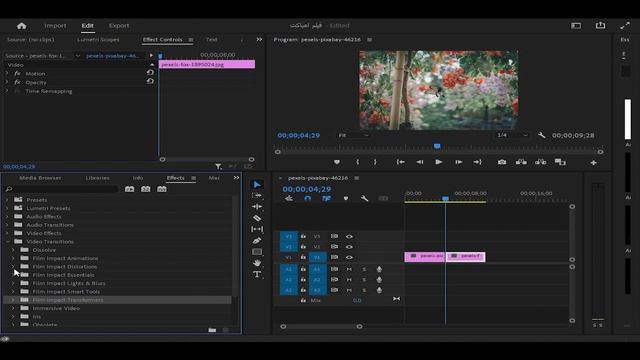Step Back one frame
This screenshot has width=640, height=360.
click(x=420, y=162)
